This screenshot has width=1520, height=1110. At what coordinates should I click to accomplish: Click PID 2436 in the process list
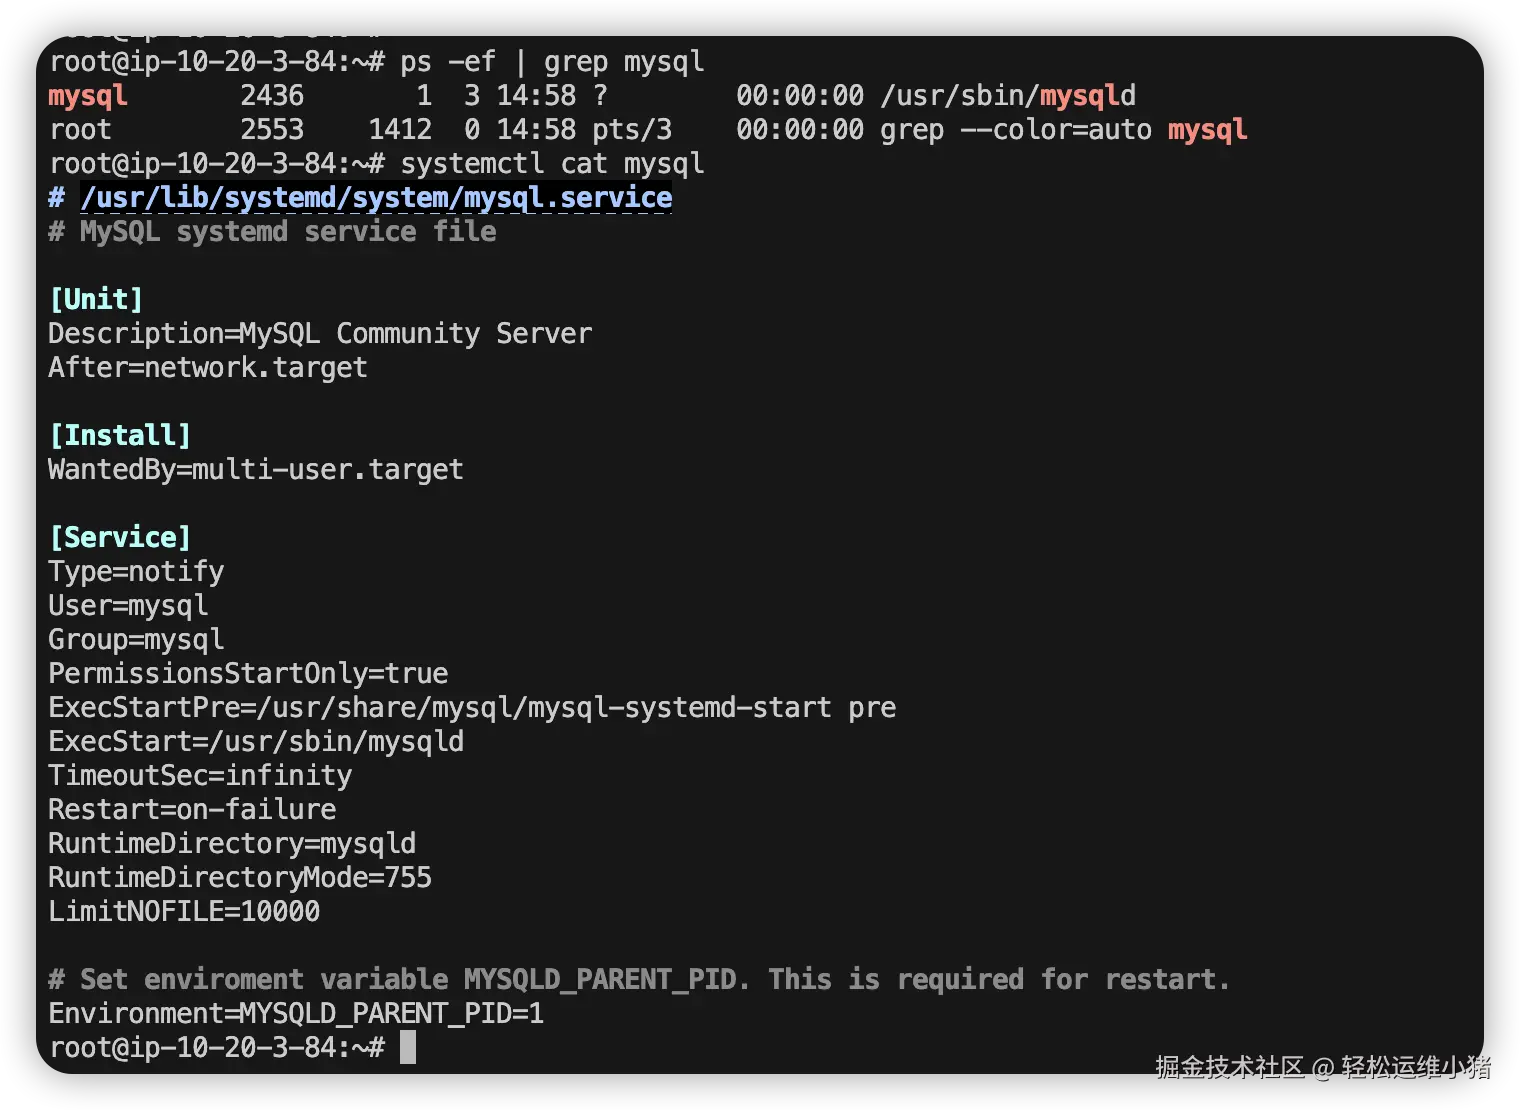272,96
